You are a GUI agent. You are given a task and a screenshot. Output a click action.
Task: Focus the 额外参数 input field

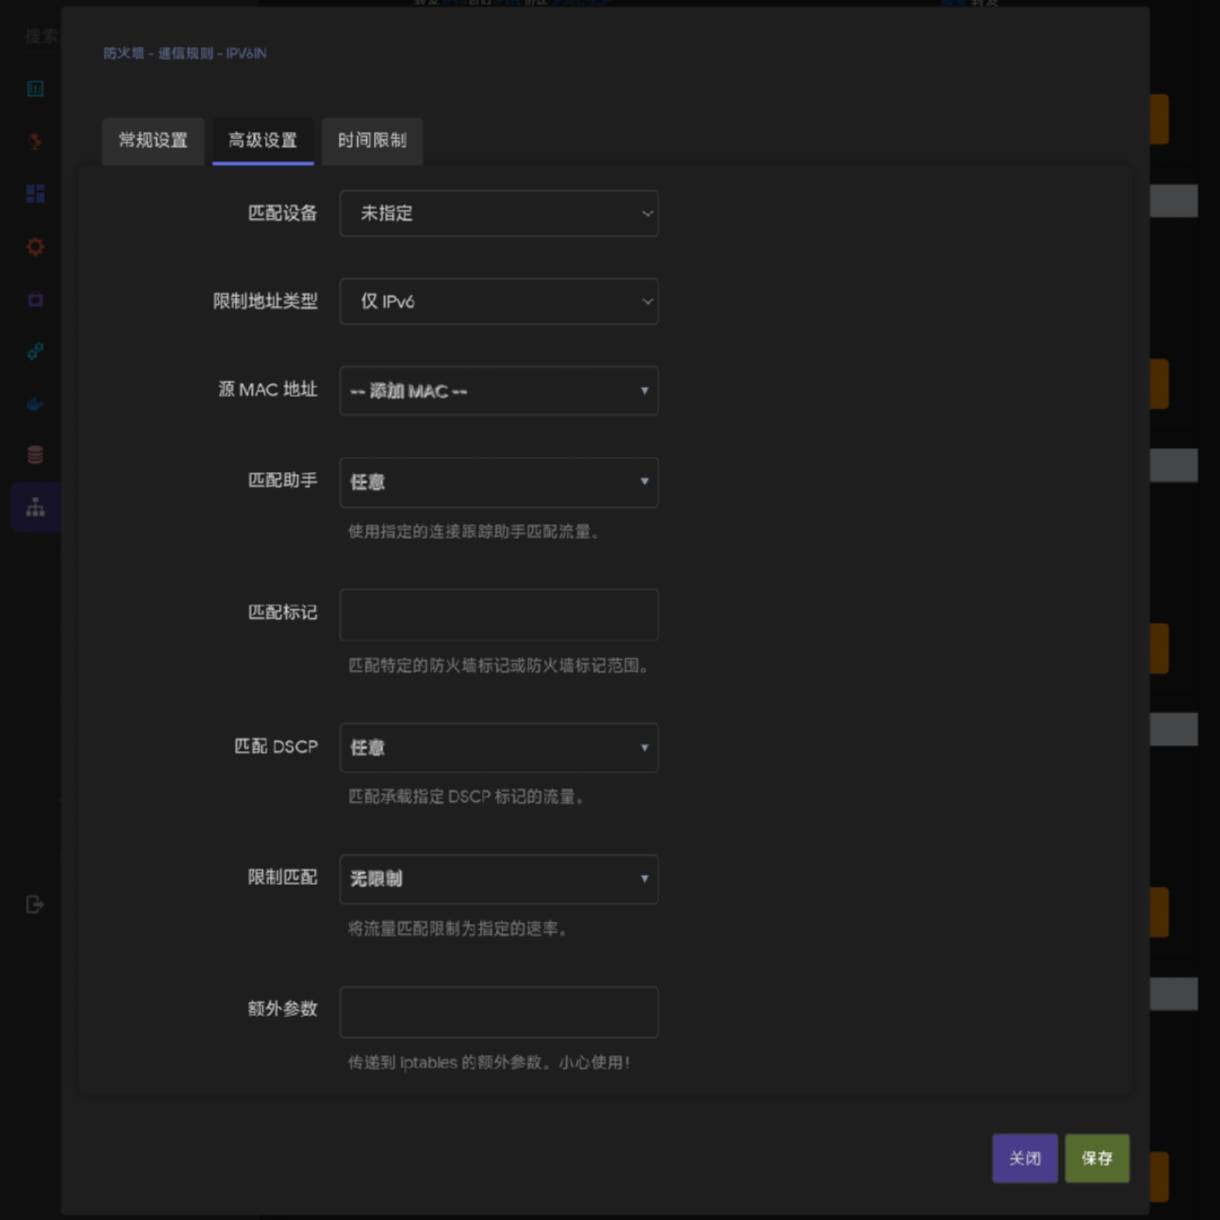[499, 1012]
